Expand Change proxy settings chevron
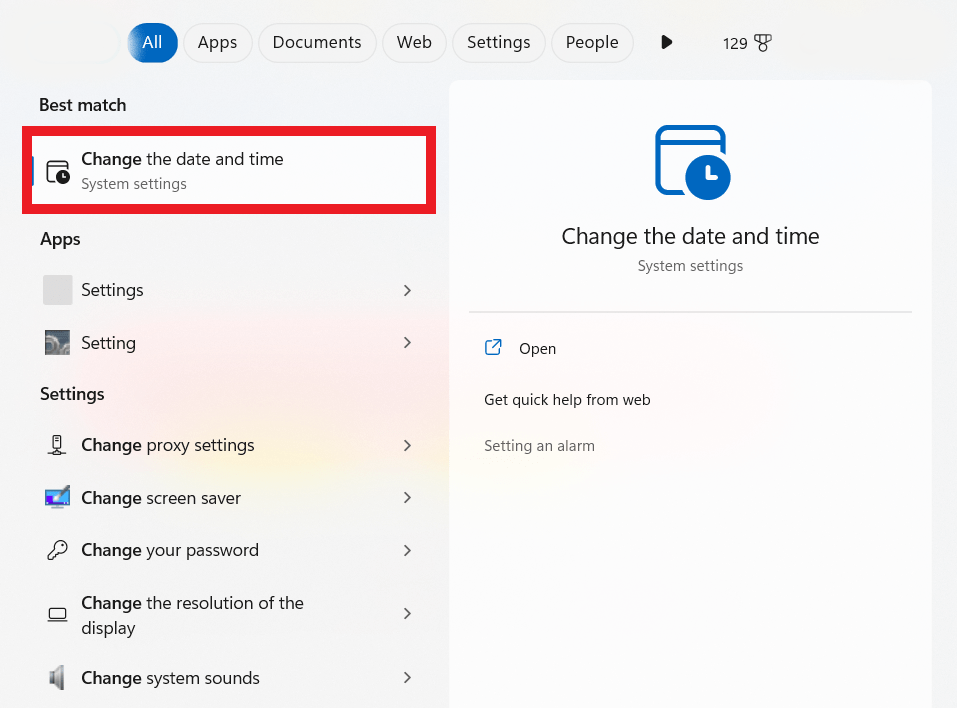 tap(407, 446)
